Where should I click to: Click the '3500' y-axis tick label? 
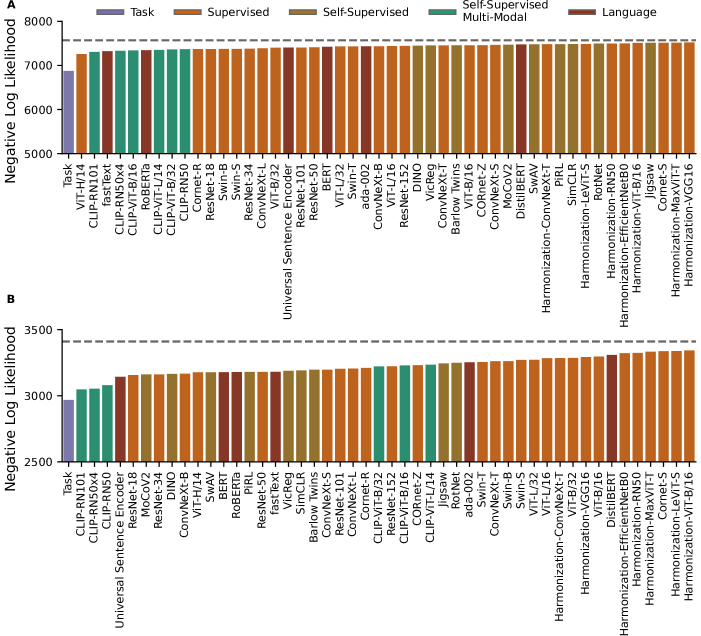pyautogui.click(x=38, y=330)
